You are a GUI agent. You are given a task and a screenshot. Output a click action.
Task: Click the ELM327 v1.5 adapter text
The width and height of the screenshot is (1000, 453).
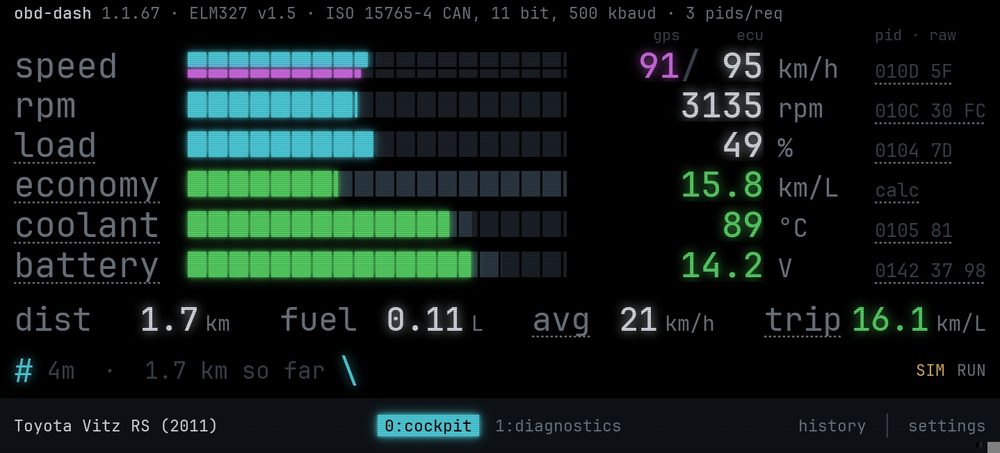click(242, 13)
